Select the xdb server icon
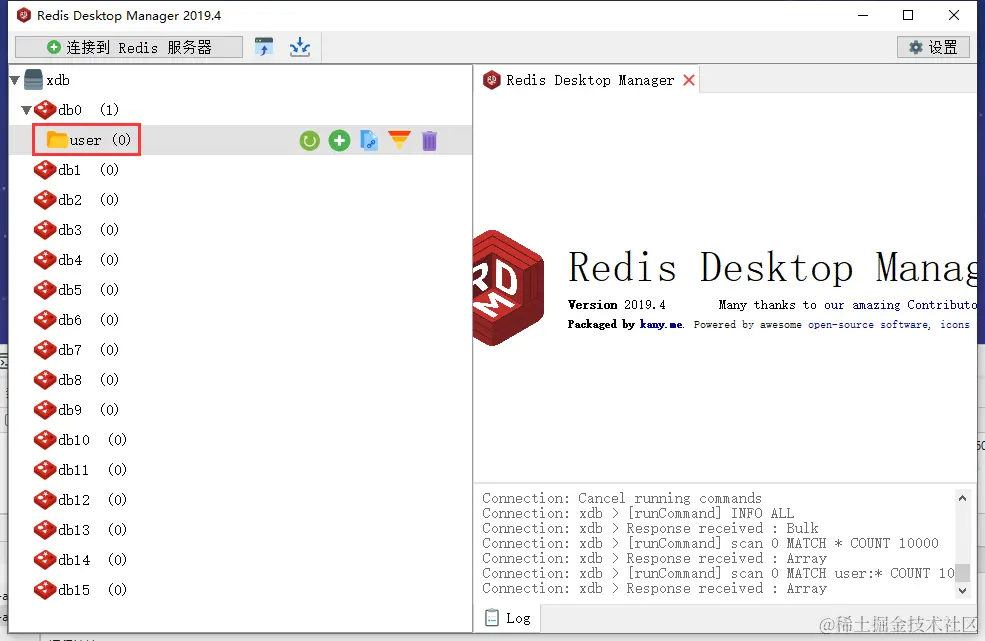The width and height of the screenshot is (985, 641). pyautogui.click(x=33, y=80)
